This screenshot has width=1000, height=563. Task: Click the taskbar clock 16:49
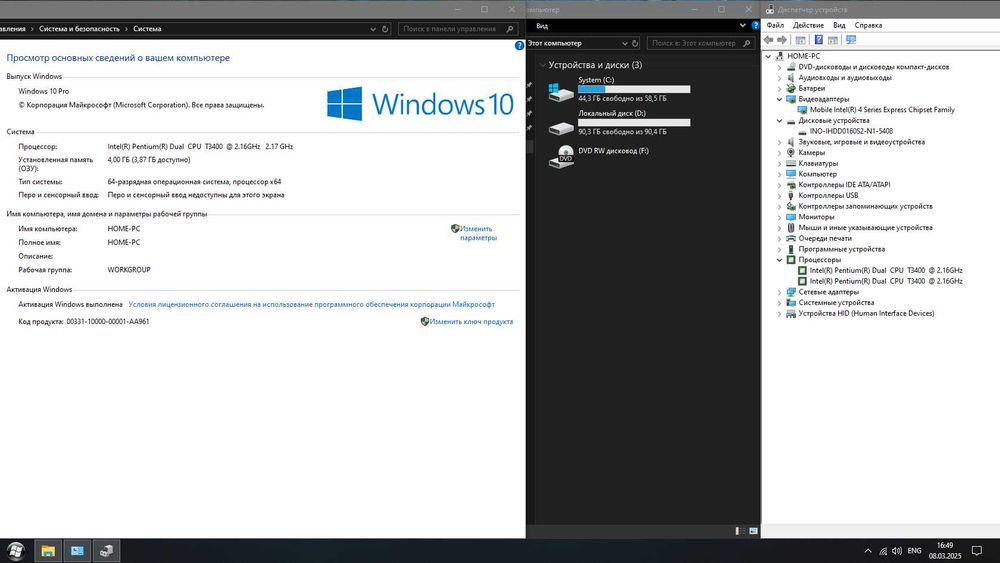[945, 551]
